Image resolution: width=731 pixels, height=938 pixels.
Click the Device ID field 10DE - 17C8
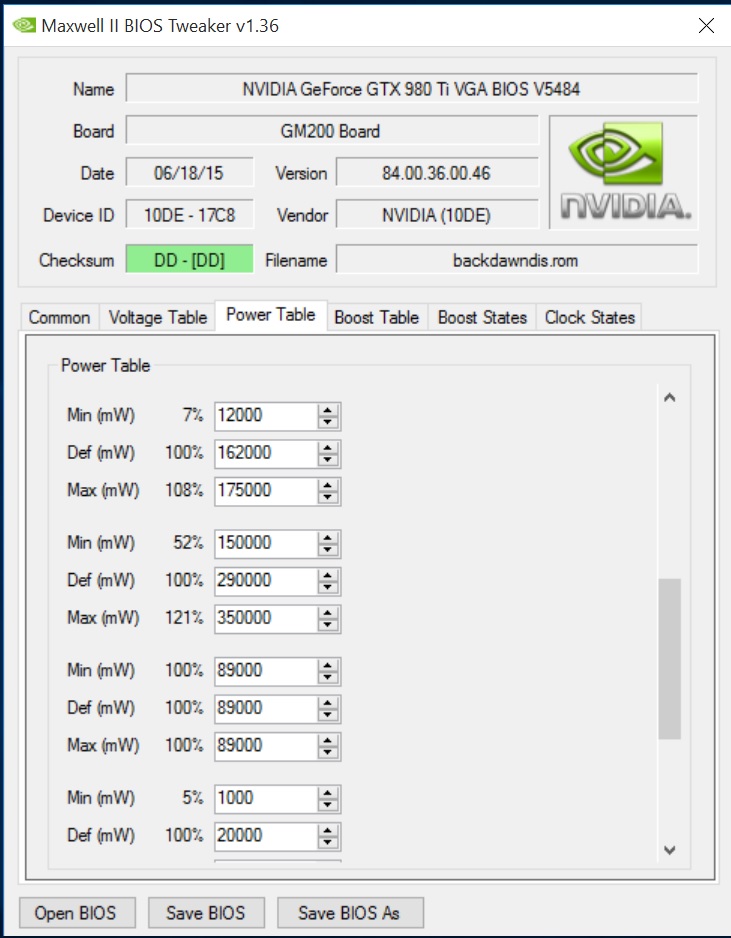click(x=190, y=215)
